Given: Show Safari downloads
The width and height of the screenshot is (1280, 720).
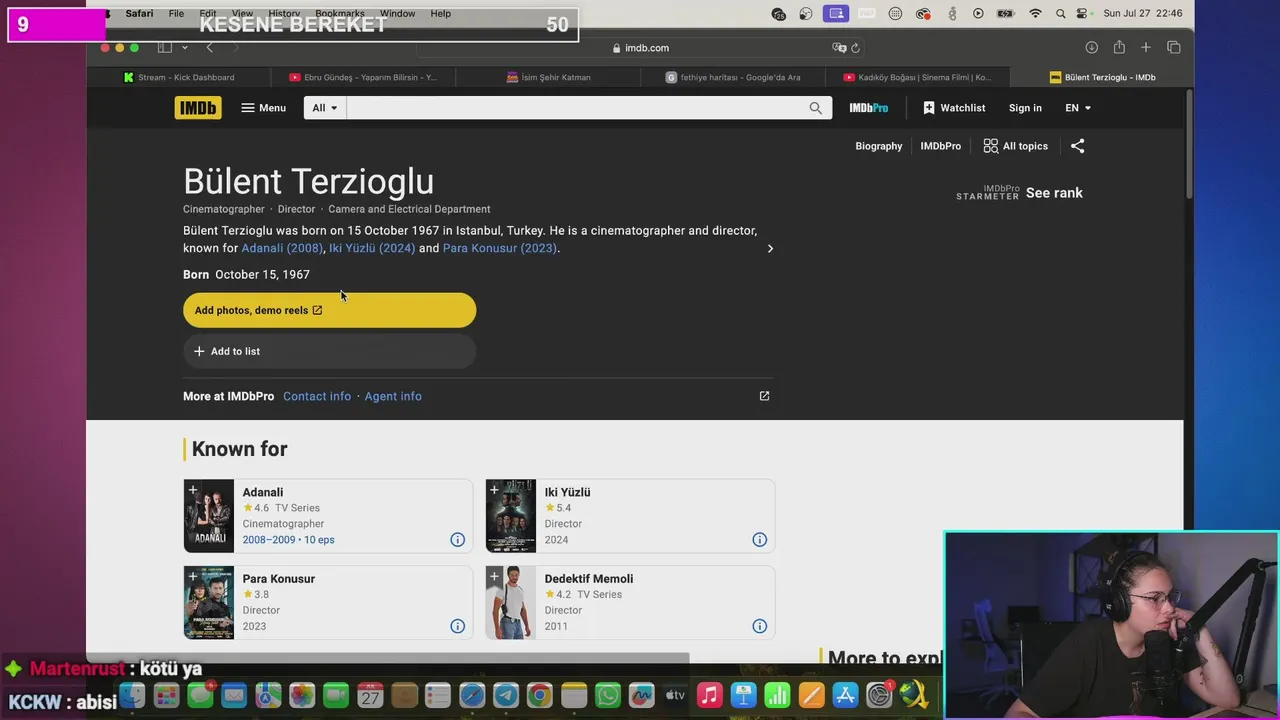Looking at the screenshot, I should pyautogui.click(x=1091, y=47).
